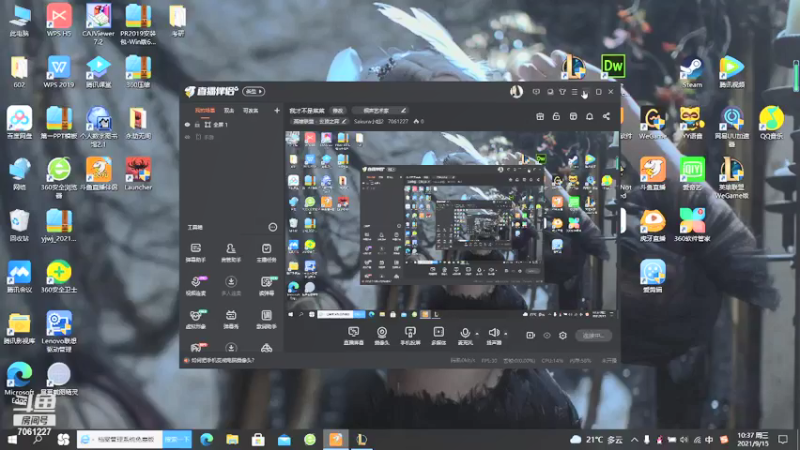This screenshot has width=800, height=450.
Task: Click the share icon in stream header
Action: click(x=606, y=116)
